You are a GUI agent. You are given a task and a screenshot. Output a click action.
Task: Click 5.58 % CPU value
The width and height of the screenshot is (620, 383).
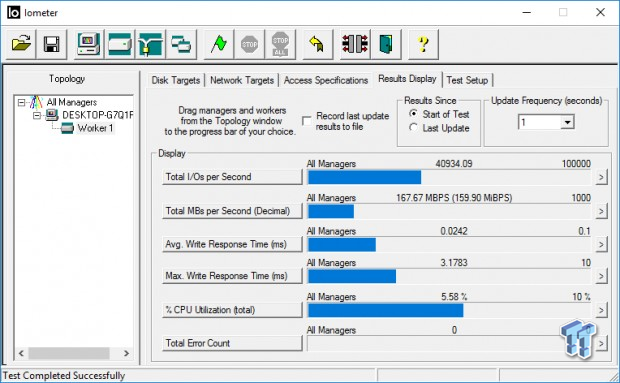pos(454,297)
